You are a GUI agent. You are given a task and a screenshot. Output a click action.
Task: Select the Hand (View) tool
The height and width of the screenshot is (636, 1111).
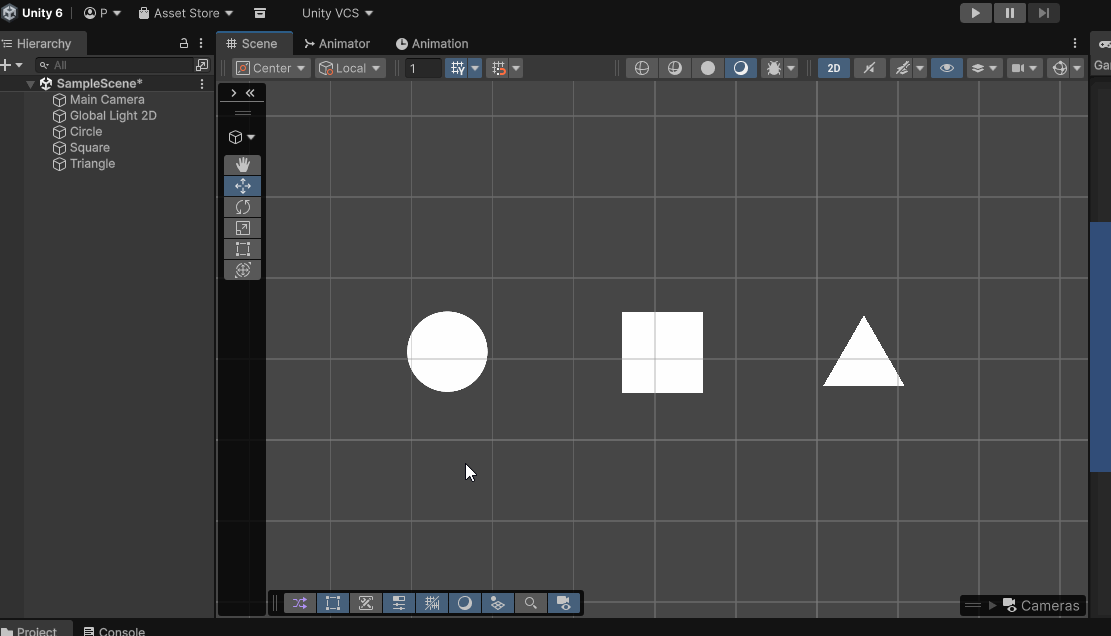pyautogui.click(x=242, y=165)
